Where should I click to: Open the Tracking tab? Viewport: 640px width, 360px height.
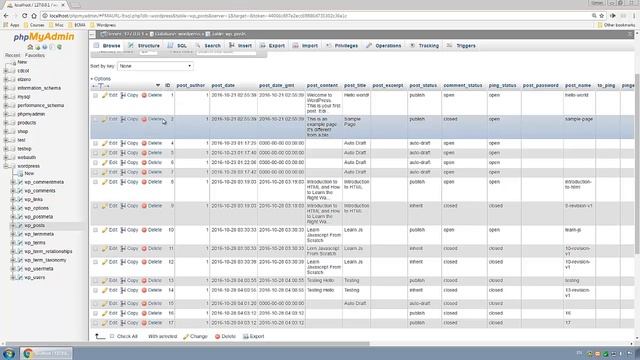(x=424, y=46)
